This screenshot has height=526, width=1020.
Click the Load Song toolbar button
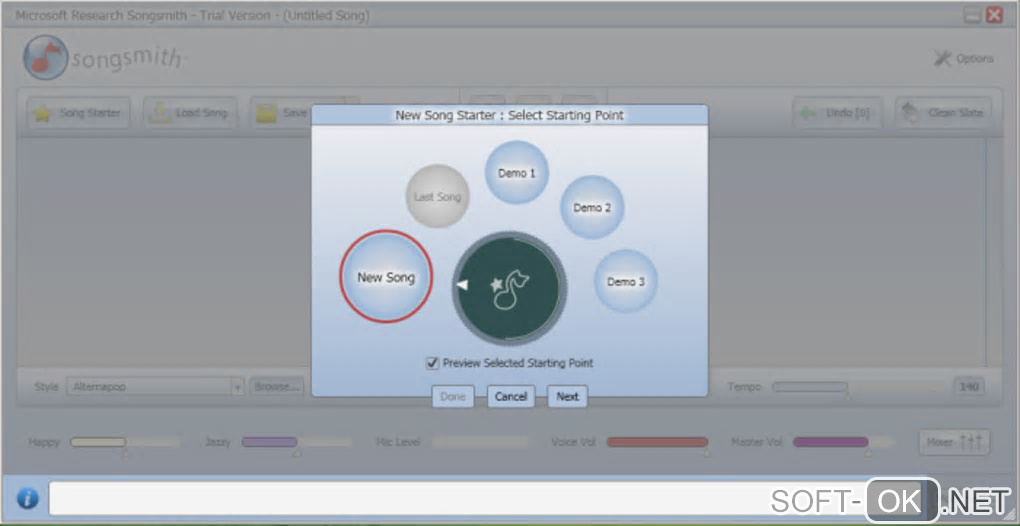(189, 113)
